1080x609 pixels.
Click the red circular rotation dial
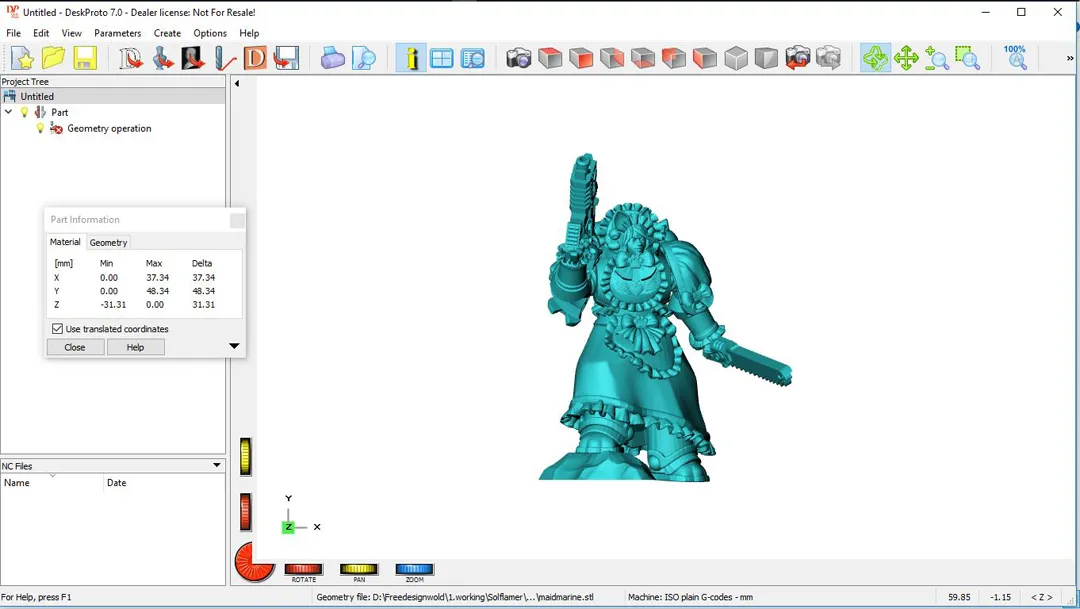point(255,562)
